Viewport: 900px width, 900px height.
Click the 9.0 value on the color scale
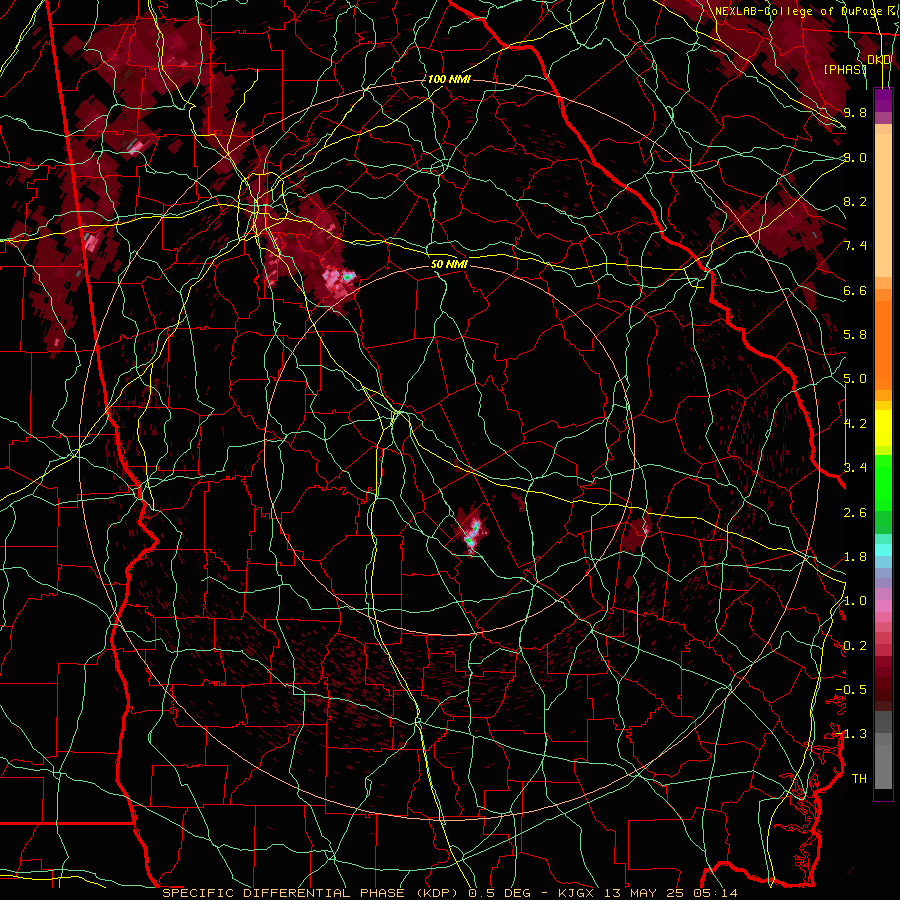[x=855, y=157]
